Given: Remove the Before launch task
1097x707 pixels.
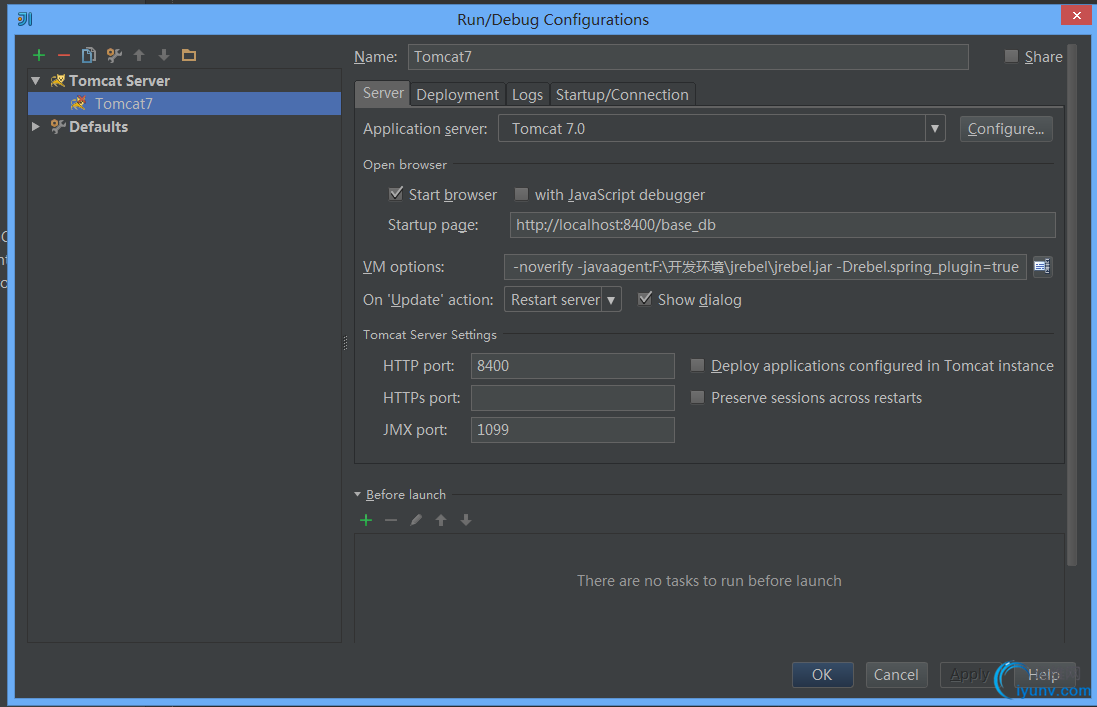Looking at the screenshot, I should click(391, 520).
